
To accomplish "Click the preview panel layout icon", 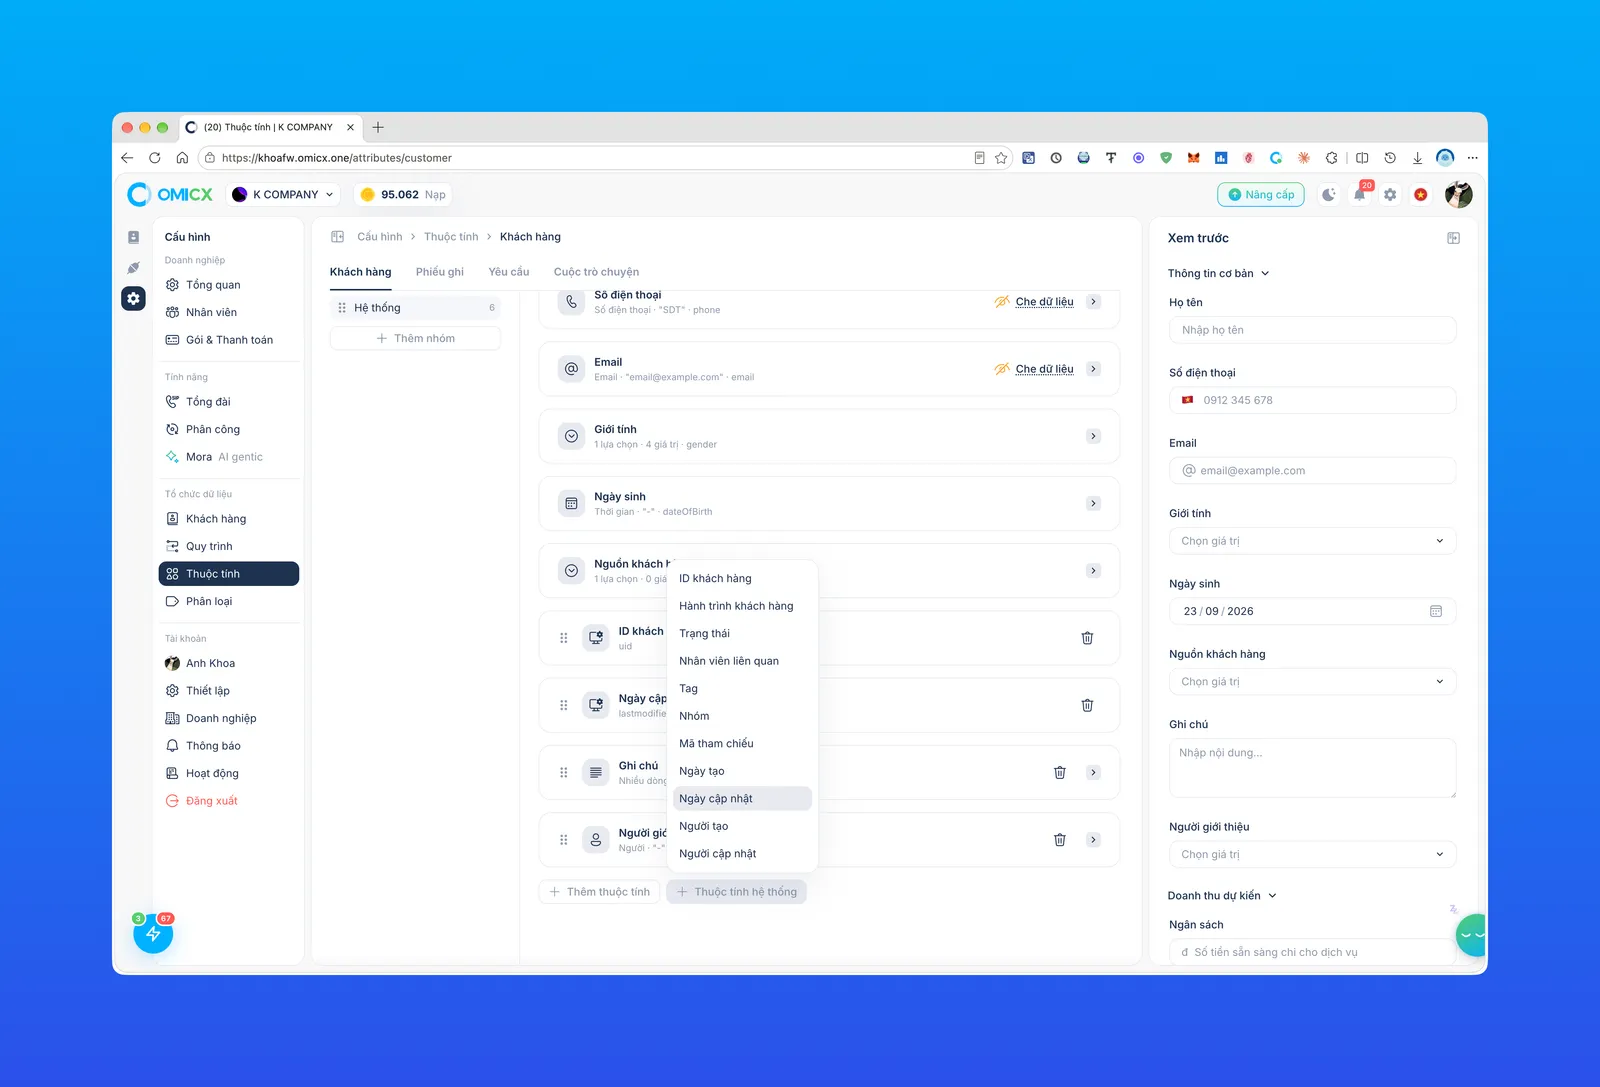I will click(x=1453, y=238).
